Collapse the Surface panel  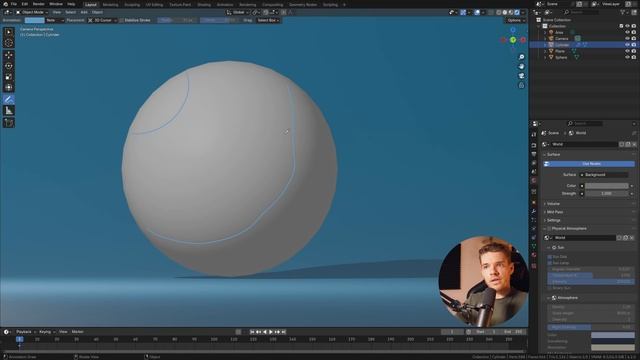click(553, 155)
